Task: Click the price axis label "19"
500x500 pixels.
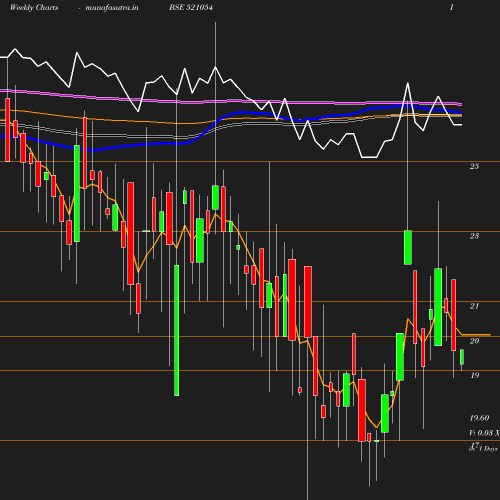Action: pos(475,375)
